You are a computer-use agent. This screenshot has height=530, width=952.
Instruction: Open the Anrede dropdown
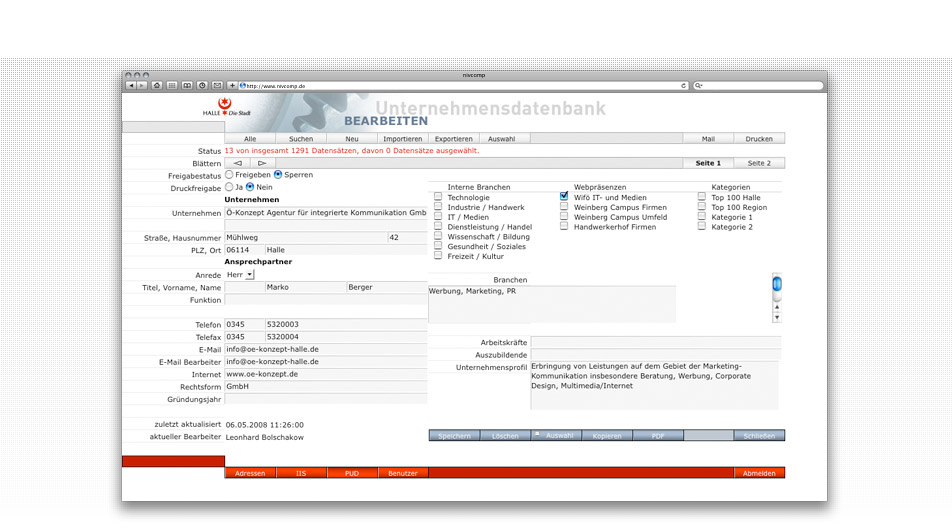(x=250, y=275)
